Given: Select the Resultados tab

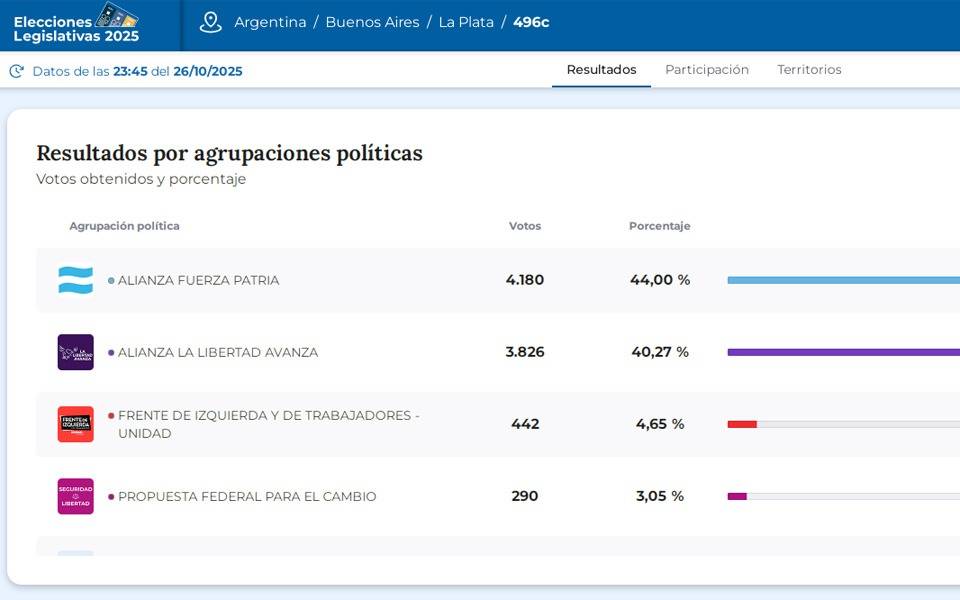Looking at the screenshot, I should (x=601, y=70).
